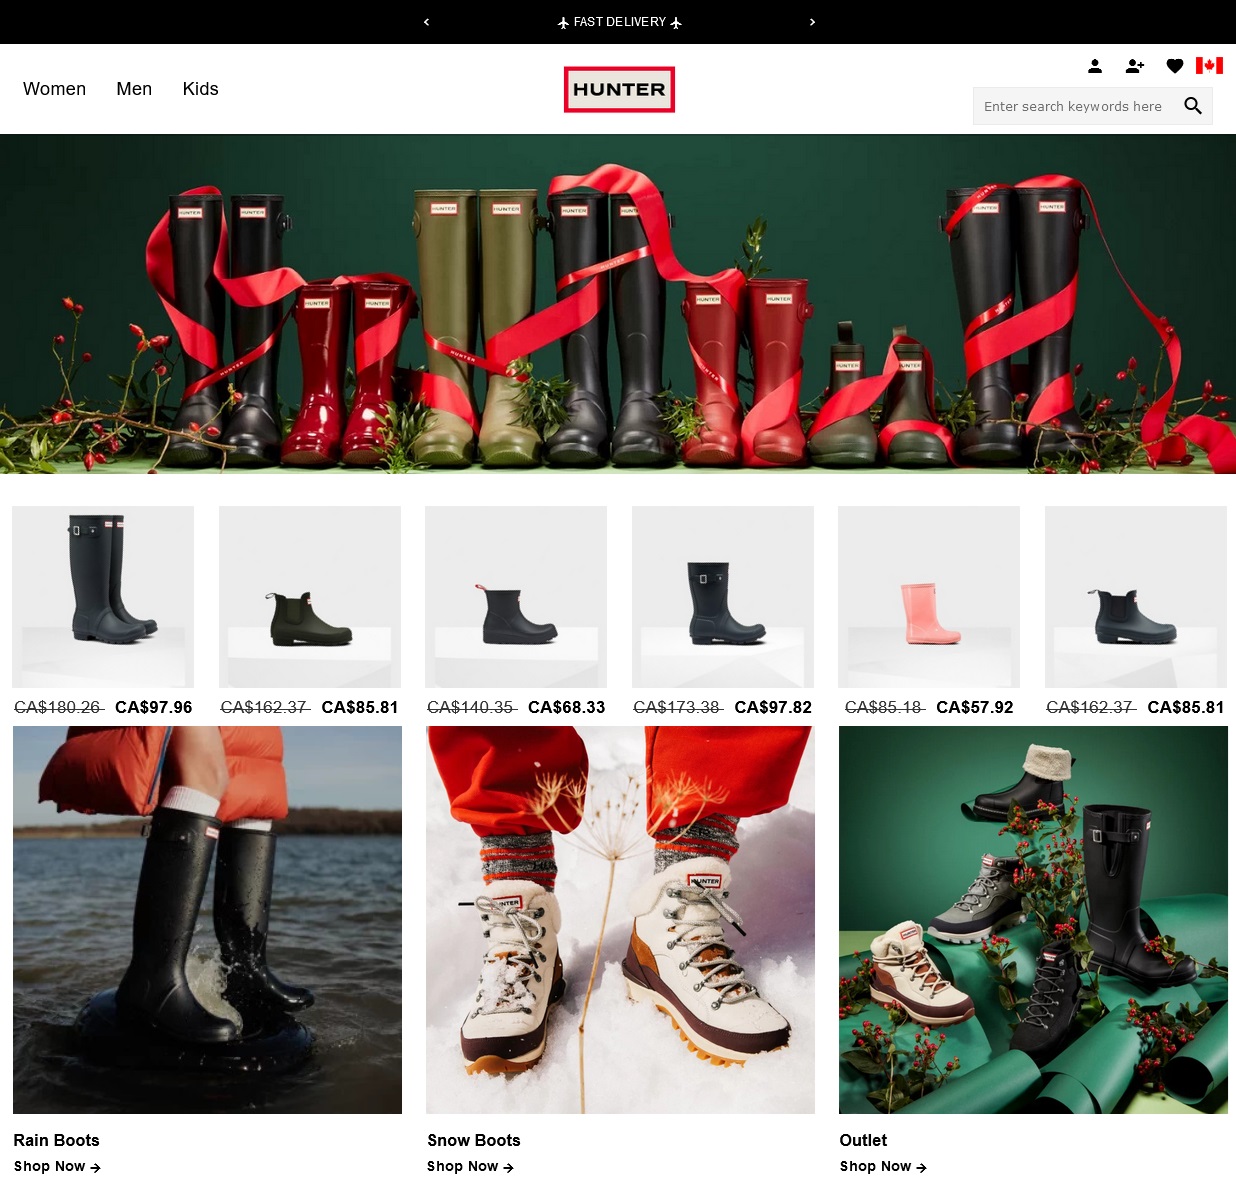Image resolution: width=1236 pixels, height=1183 pixels.
Task: Advance the FAST DELIVERY carousel forward
Action: [812, 22]
